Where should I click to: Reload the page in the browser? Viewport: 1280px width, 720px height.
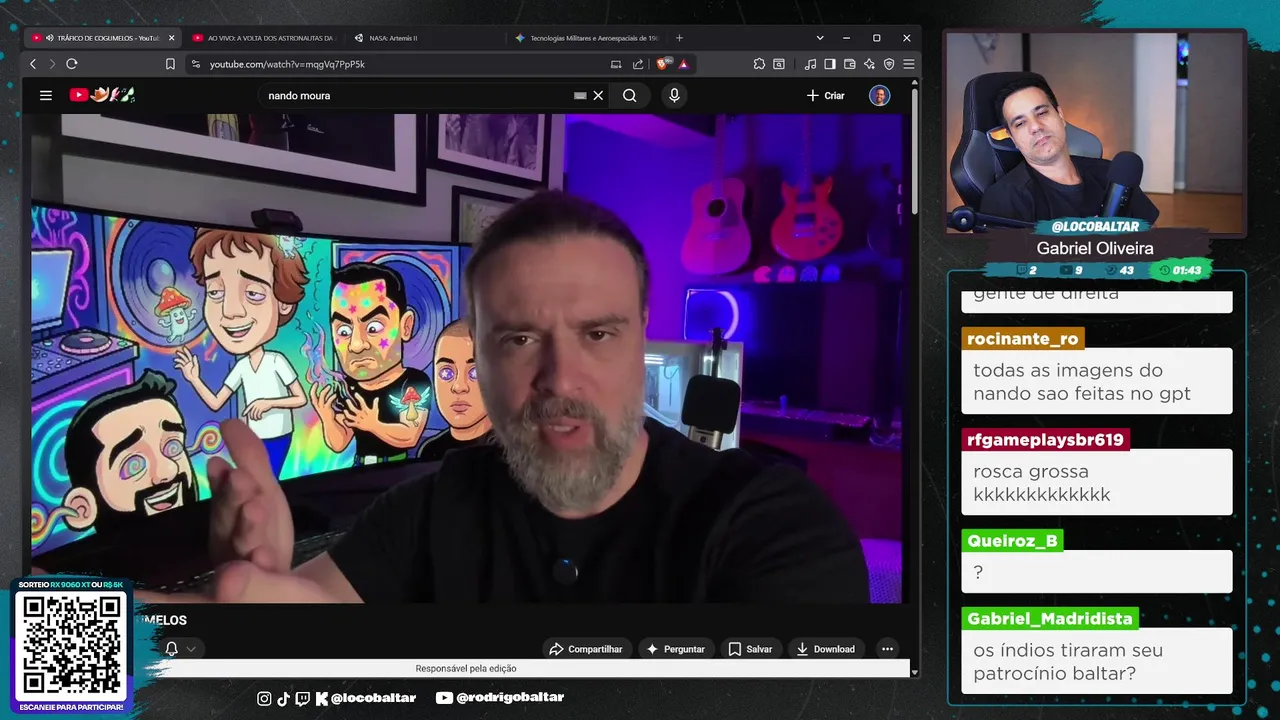(x=71, y=64)
